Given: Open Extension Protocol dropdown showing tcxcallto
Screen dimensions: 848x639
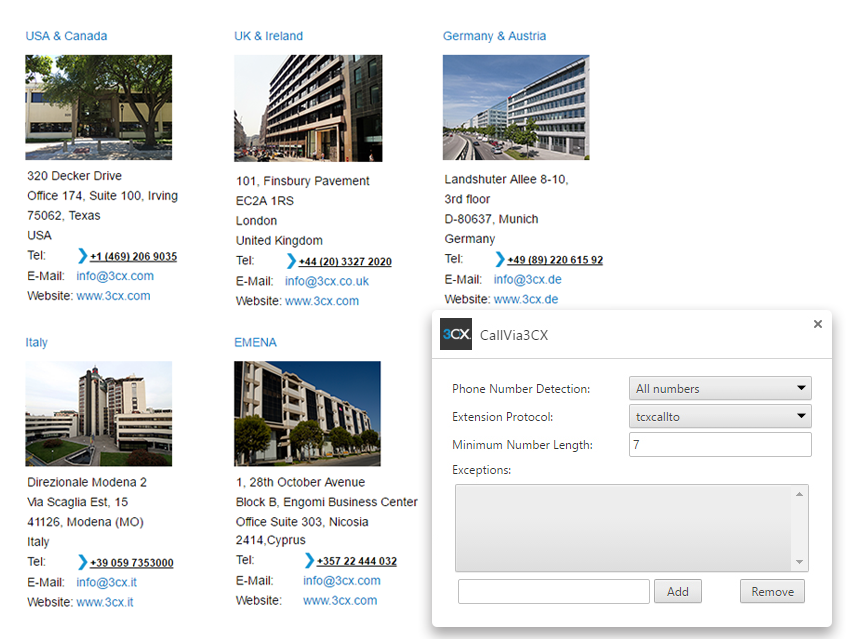Looking at the screenshot, I should [720, 416].
